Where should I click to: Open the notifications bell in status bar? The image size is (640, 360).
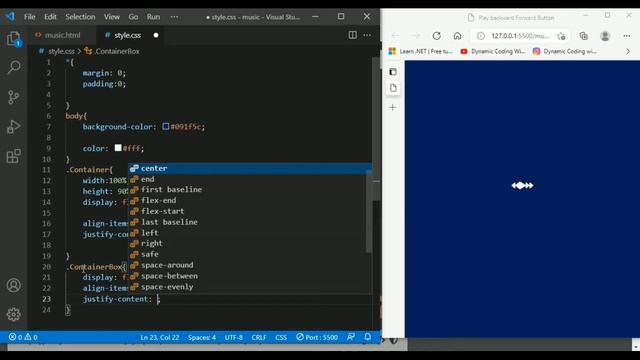coord(368,337)
